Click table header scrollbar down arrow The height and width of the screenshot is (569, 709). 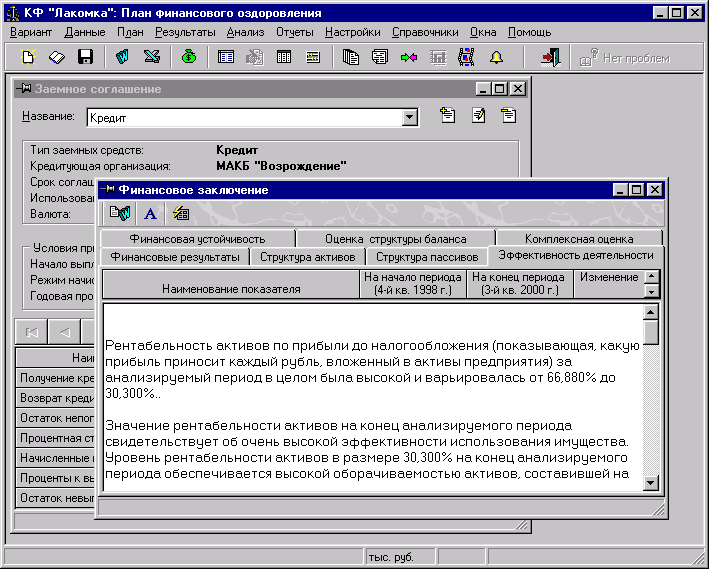(x=652, y=291)
